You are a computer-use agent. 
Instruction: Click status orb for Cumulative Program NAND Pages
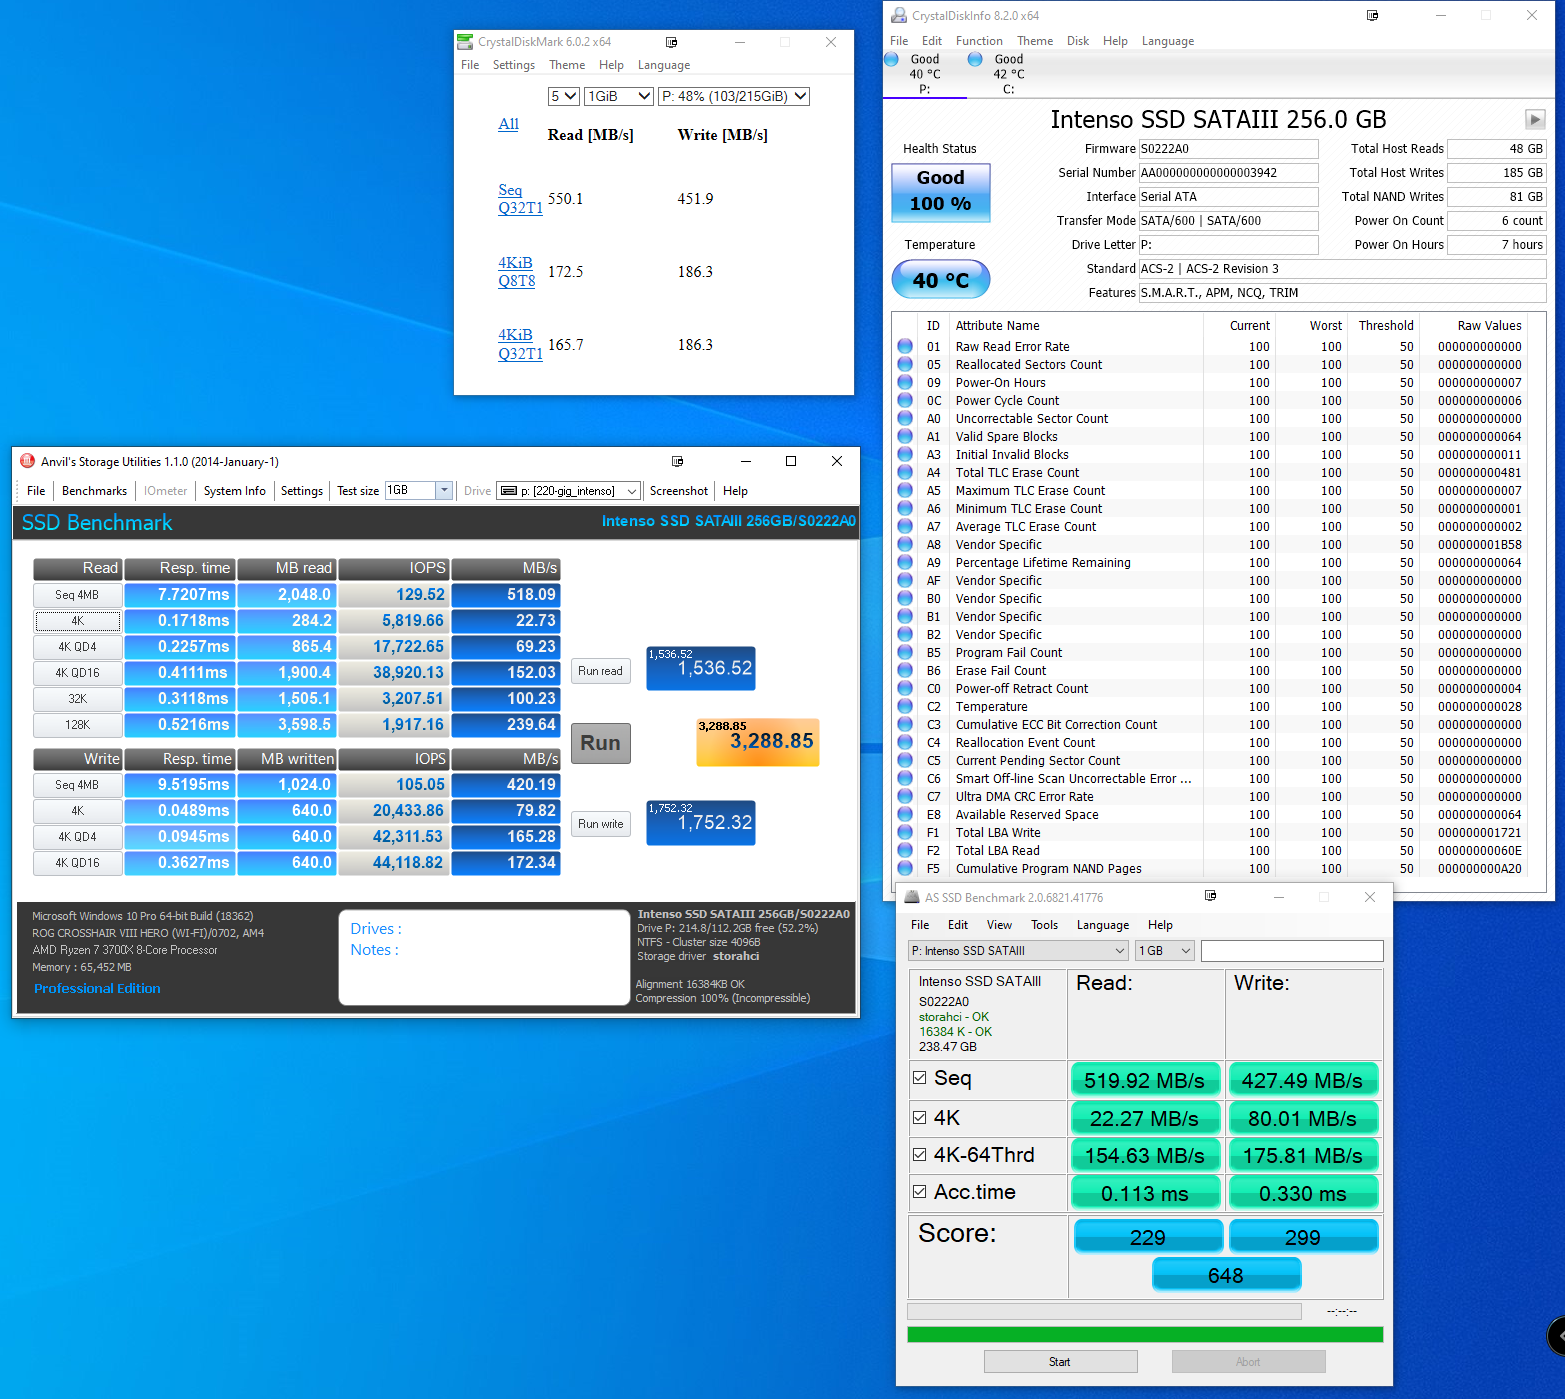[905, 868]
